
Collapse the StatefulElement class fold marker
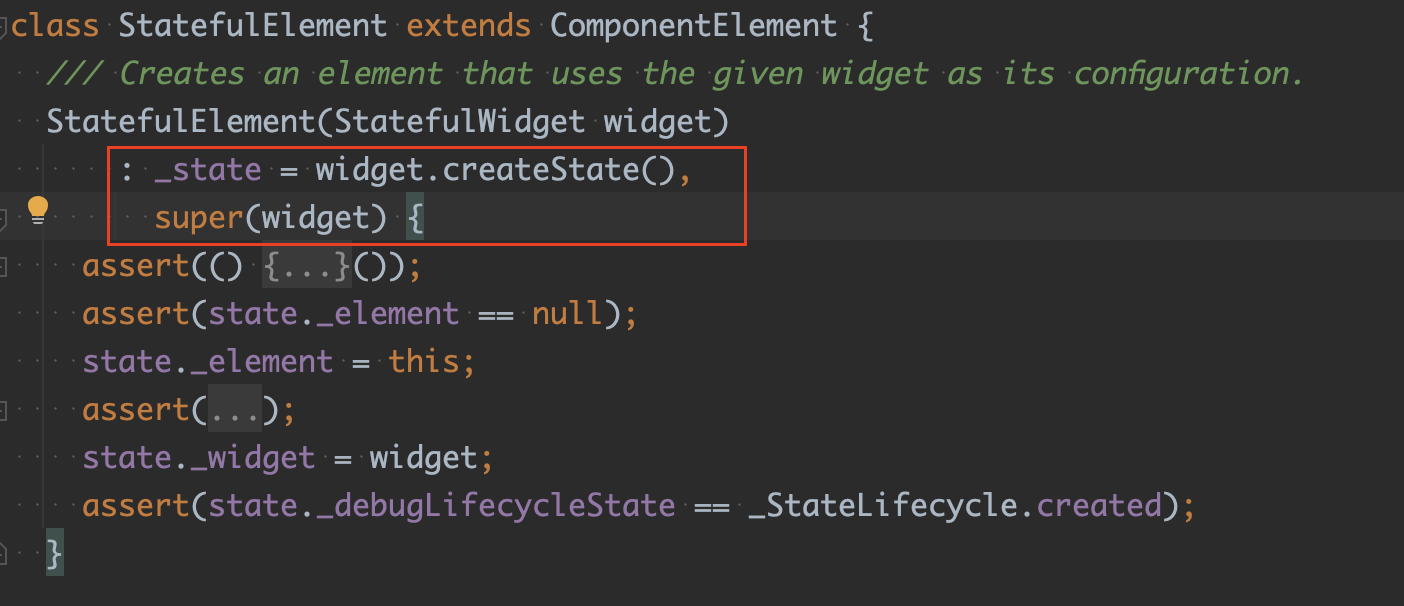click(3, 26)
